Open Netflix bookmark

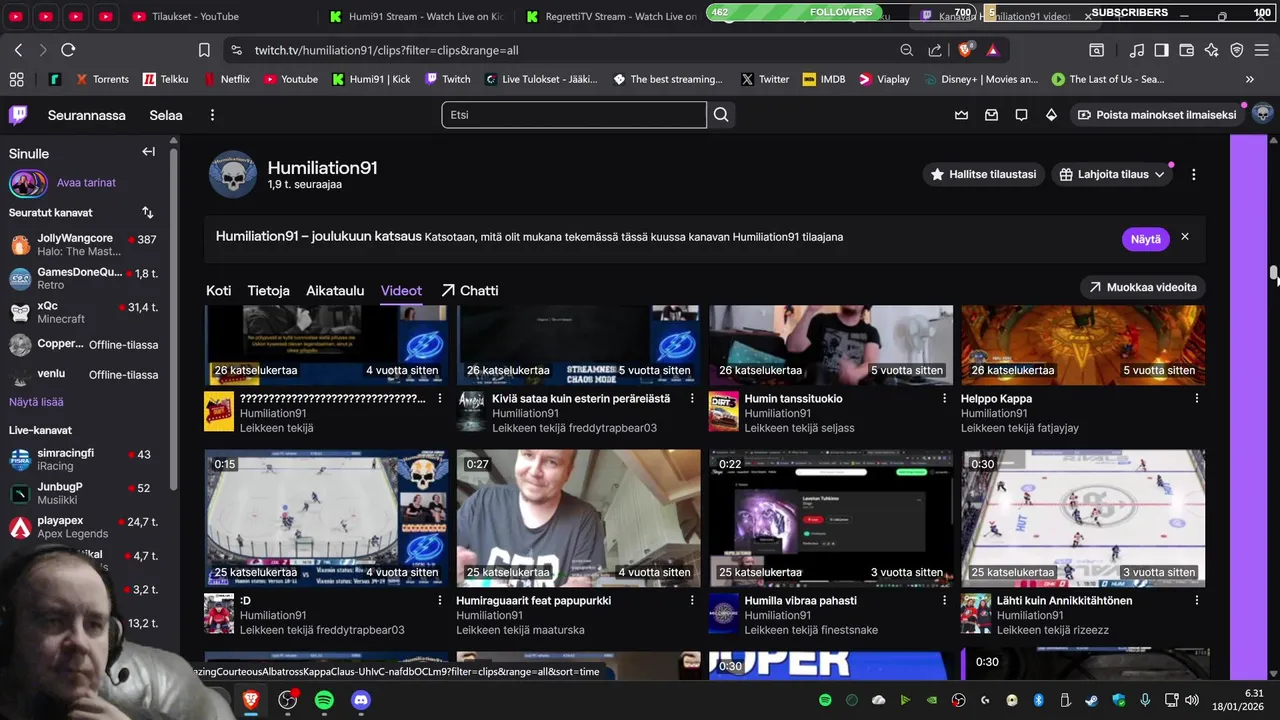point(227,79)
